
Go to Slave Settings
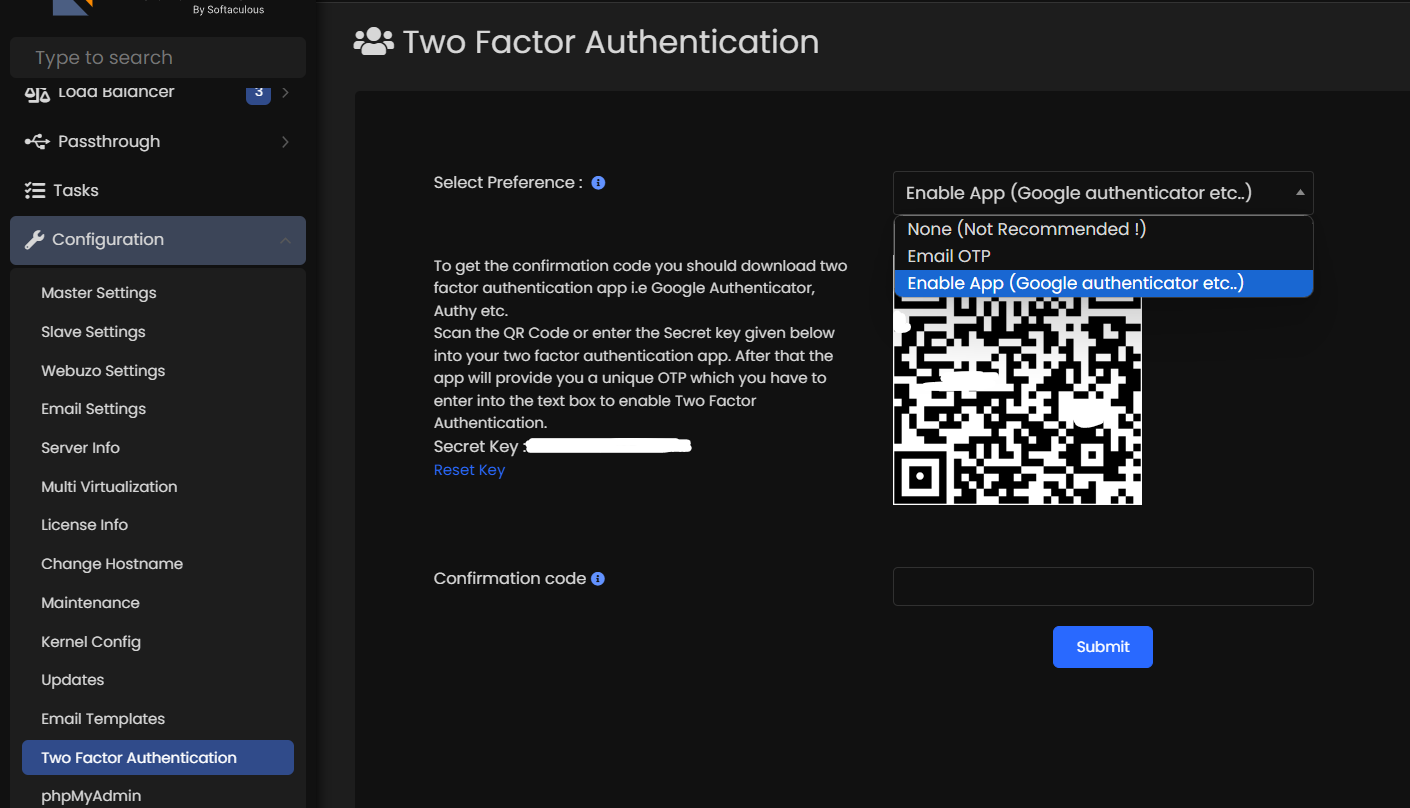93,332
